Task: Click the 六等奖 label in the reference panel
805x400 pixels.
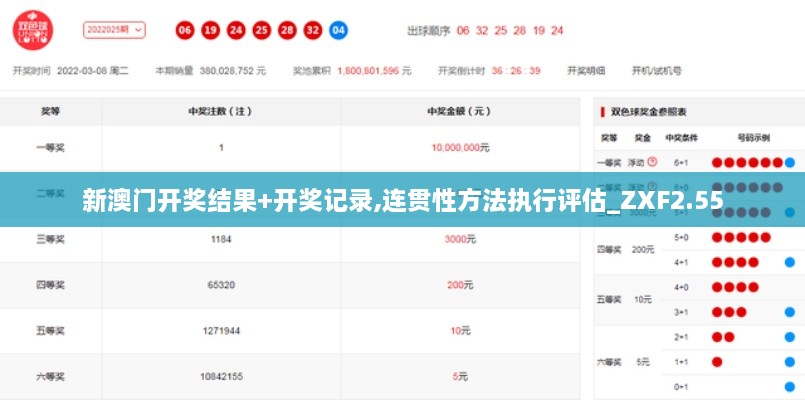Action: pos(609,362)
